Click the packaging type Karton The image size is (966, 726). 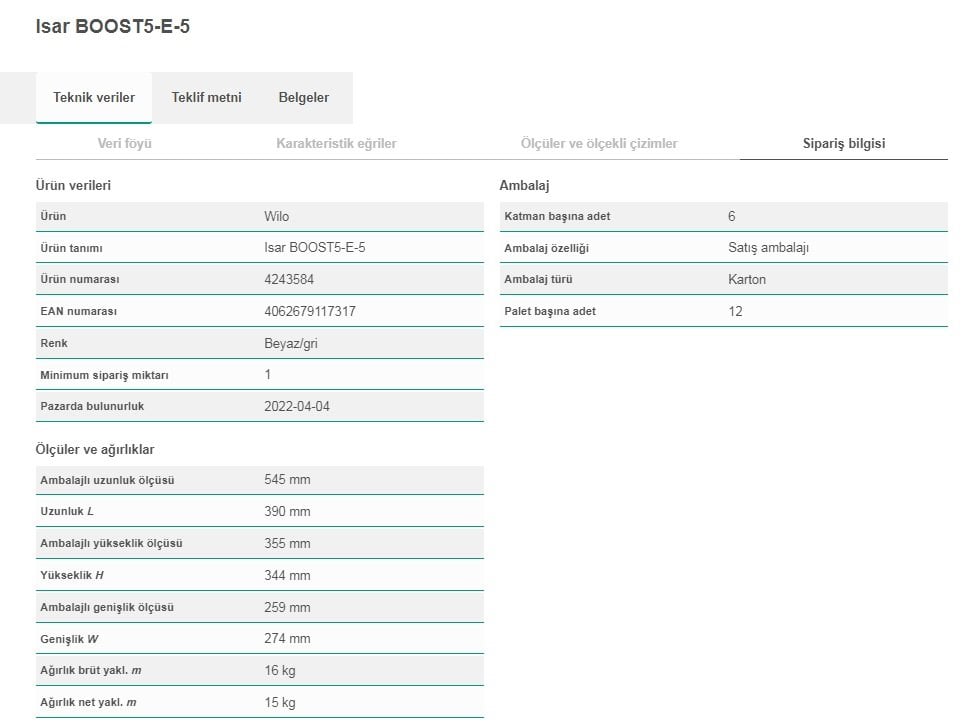[747, 279]
